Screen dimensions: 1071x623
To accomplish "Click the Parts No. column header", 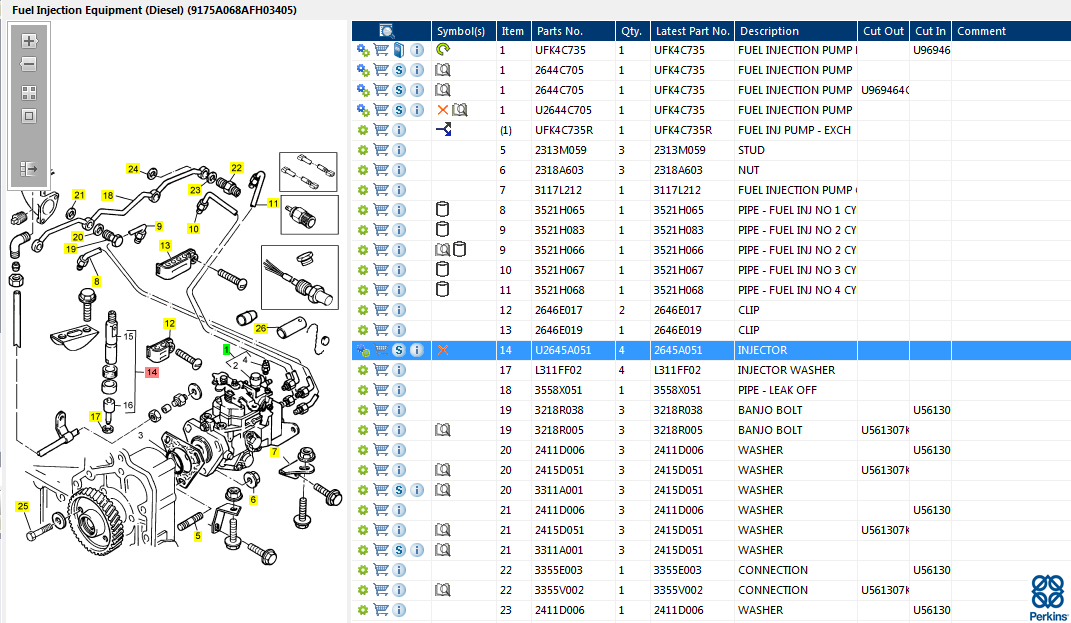I will [x=572, y=31].
